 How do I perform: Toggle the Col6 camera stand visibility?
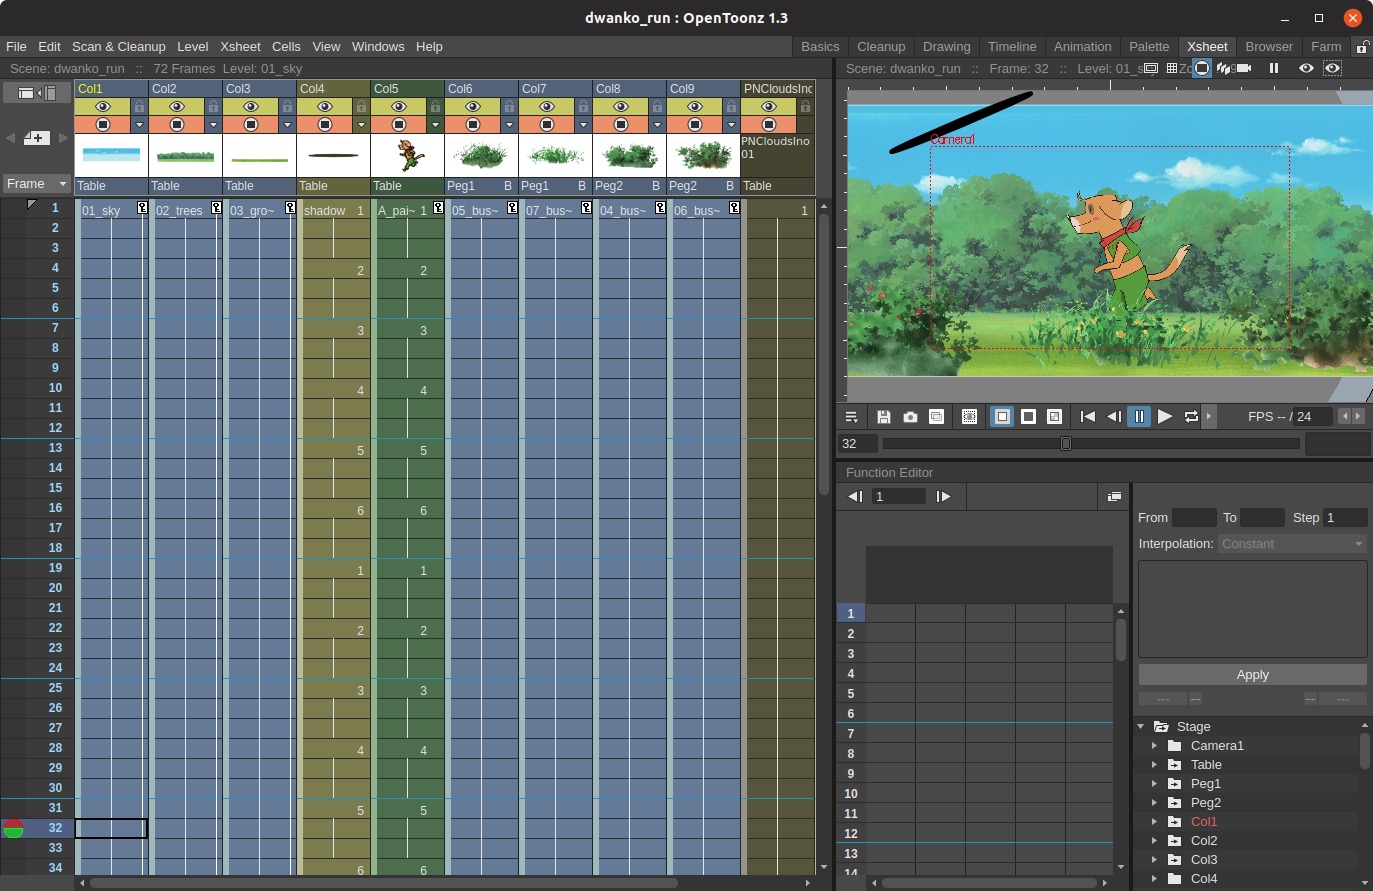pos(473,125)
